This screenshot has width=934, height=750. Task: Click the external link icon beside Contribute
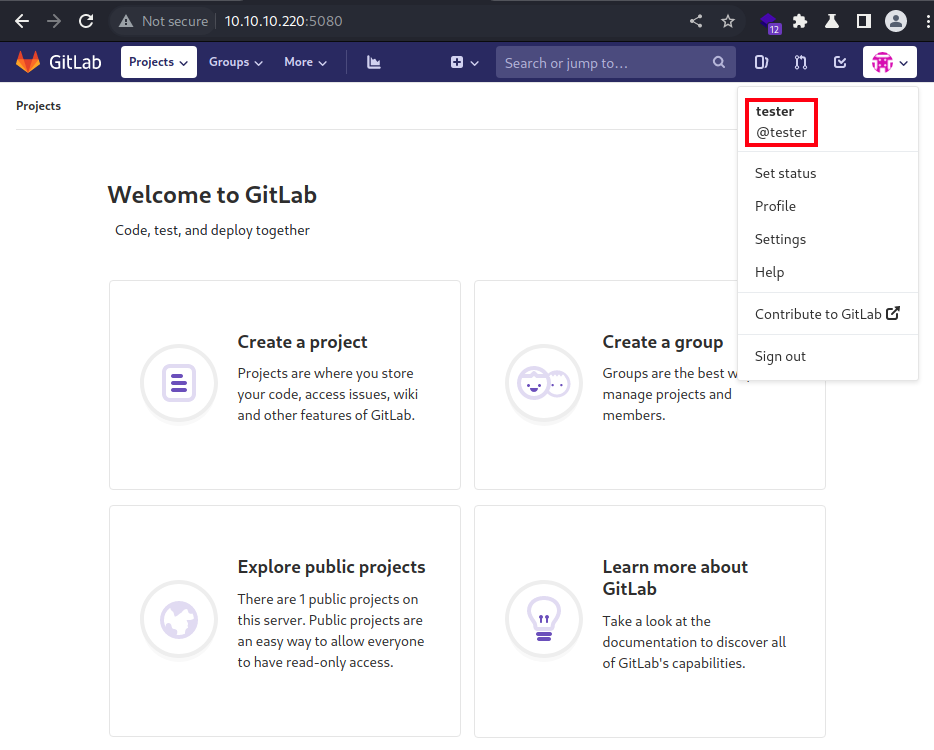(x=892, y=313)
